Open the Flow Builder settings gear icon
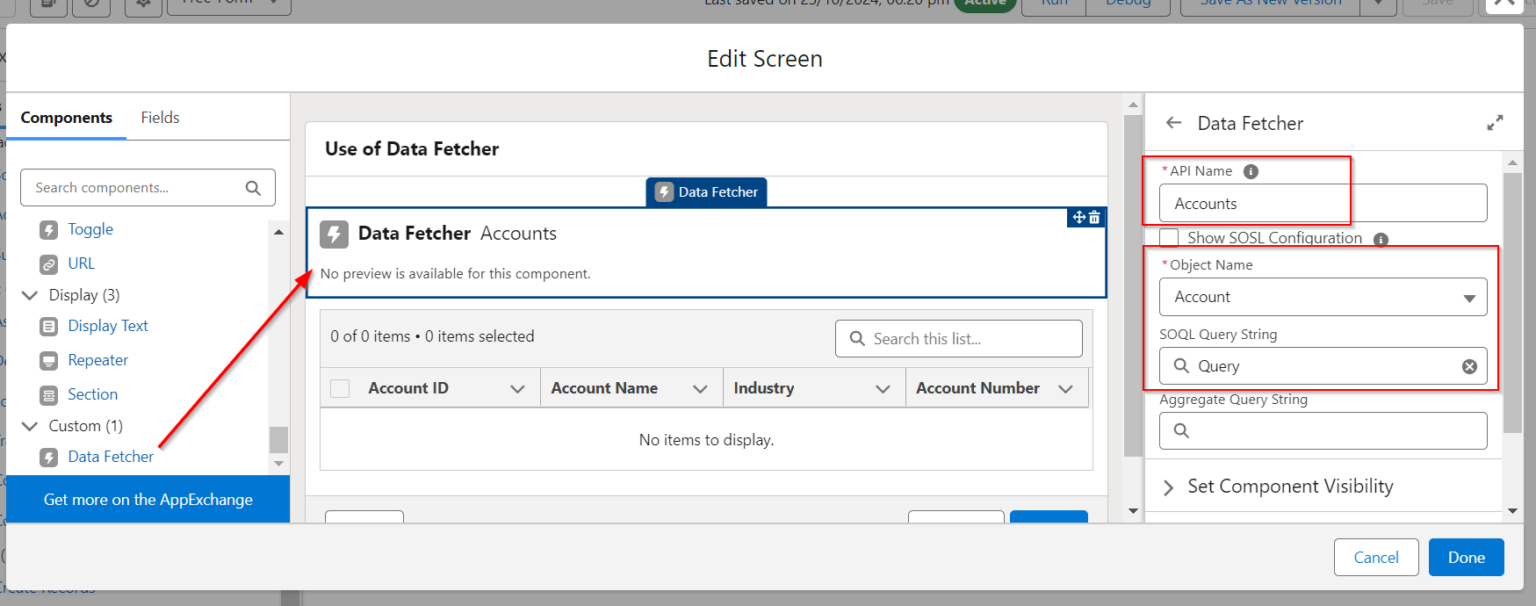This screenshot has height=606, width=1536. (143, 4)
